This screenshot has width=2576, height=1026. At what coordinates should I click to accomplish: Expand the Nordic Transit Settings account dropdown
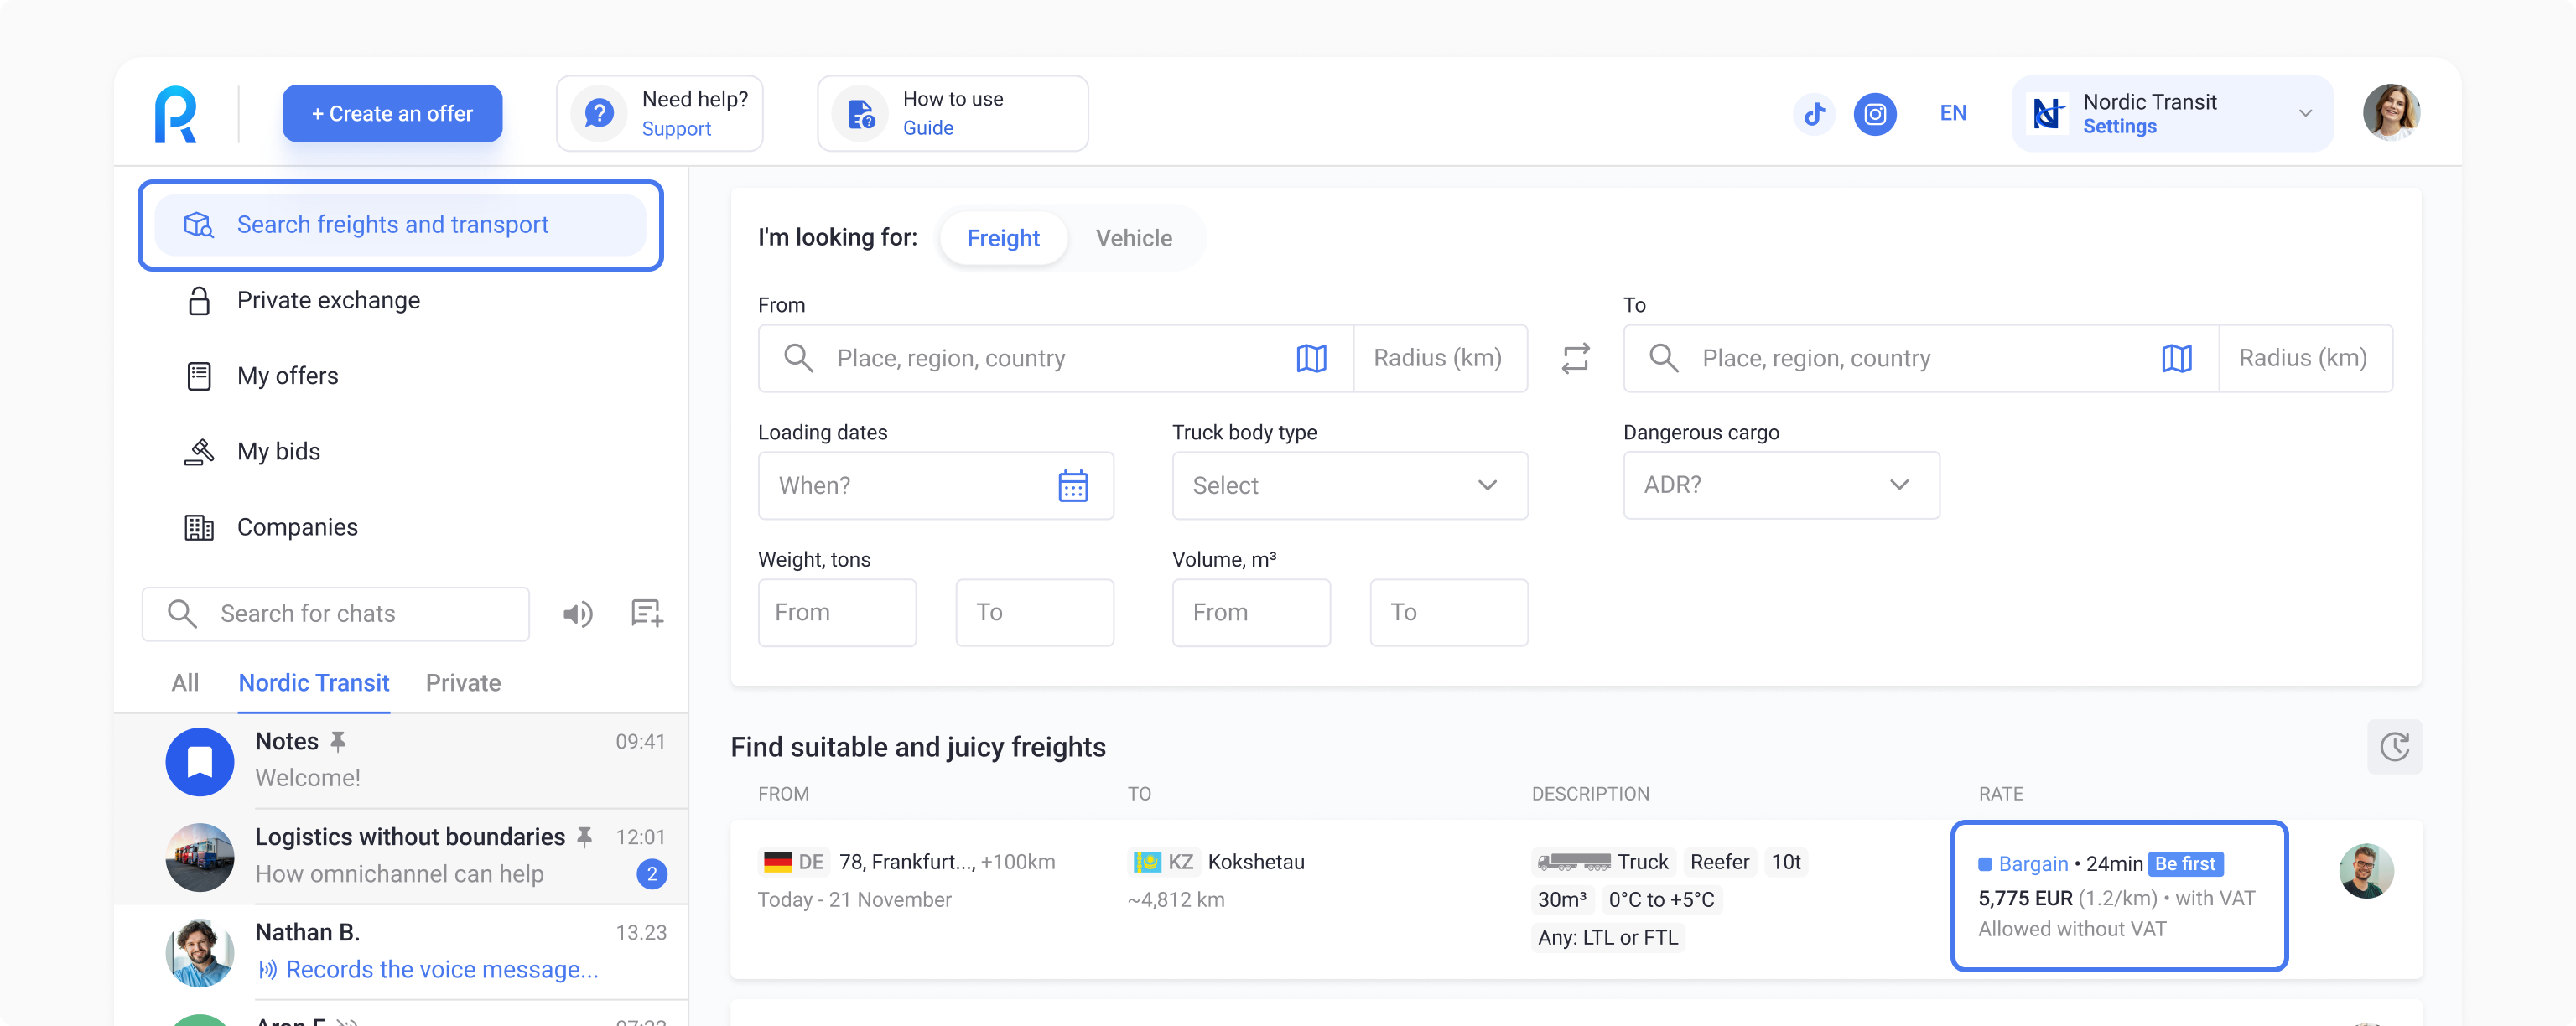[x=2172, y=113]
